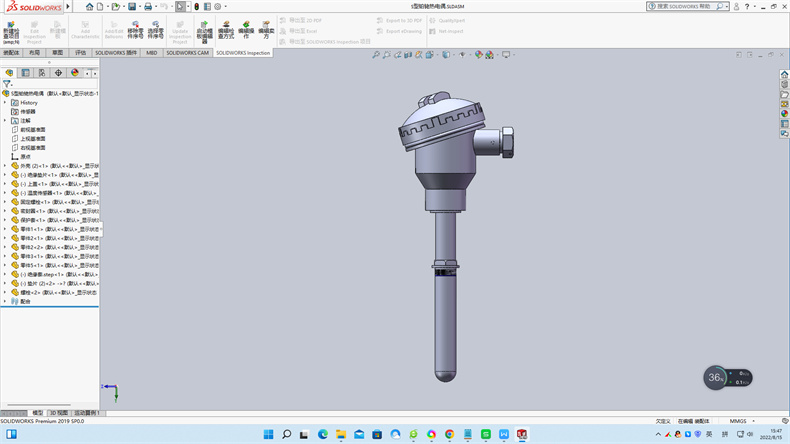
Task: Open the ConfigurationManager tab icon
Action: pyautogui.click(x=42, y=73)
